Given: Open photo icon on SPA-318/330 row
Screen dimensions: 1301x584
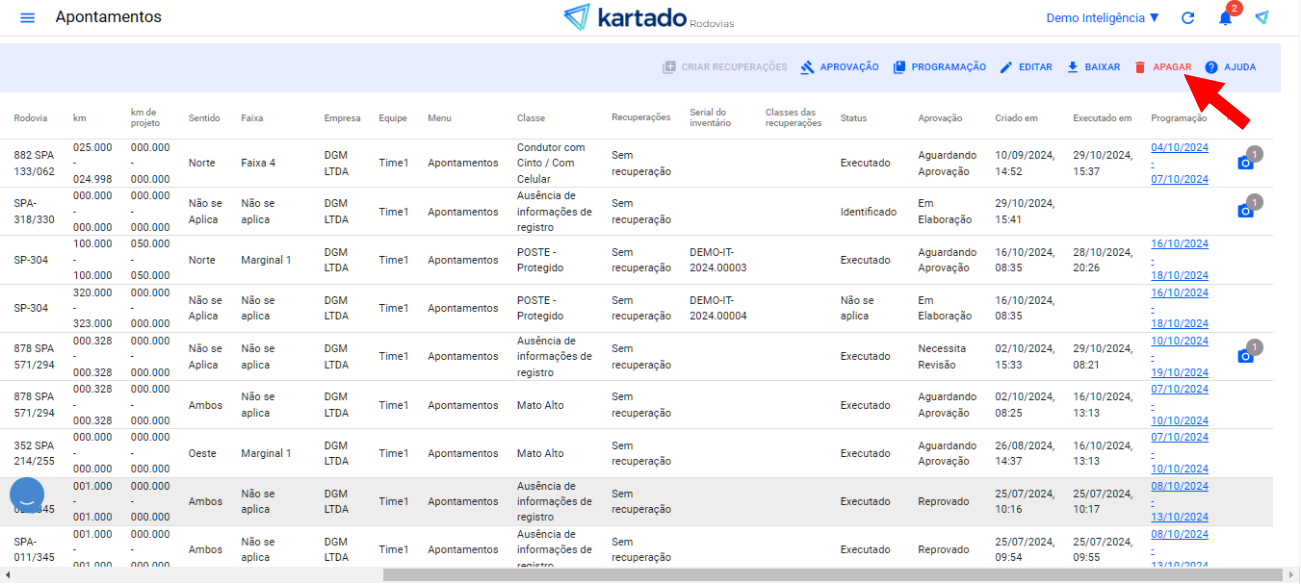Looking at the screenshot, I should (1245, 210).
